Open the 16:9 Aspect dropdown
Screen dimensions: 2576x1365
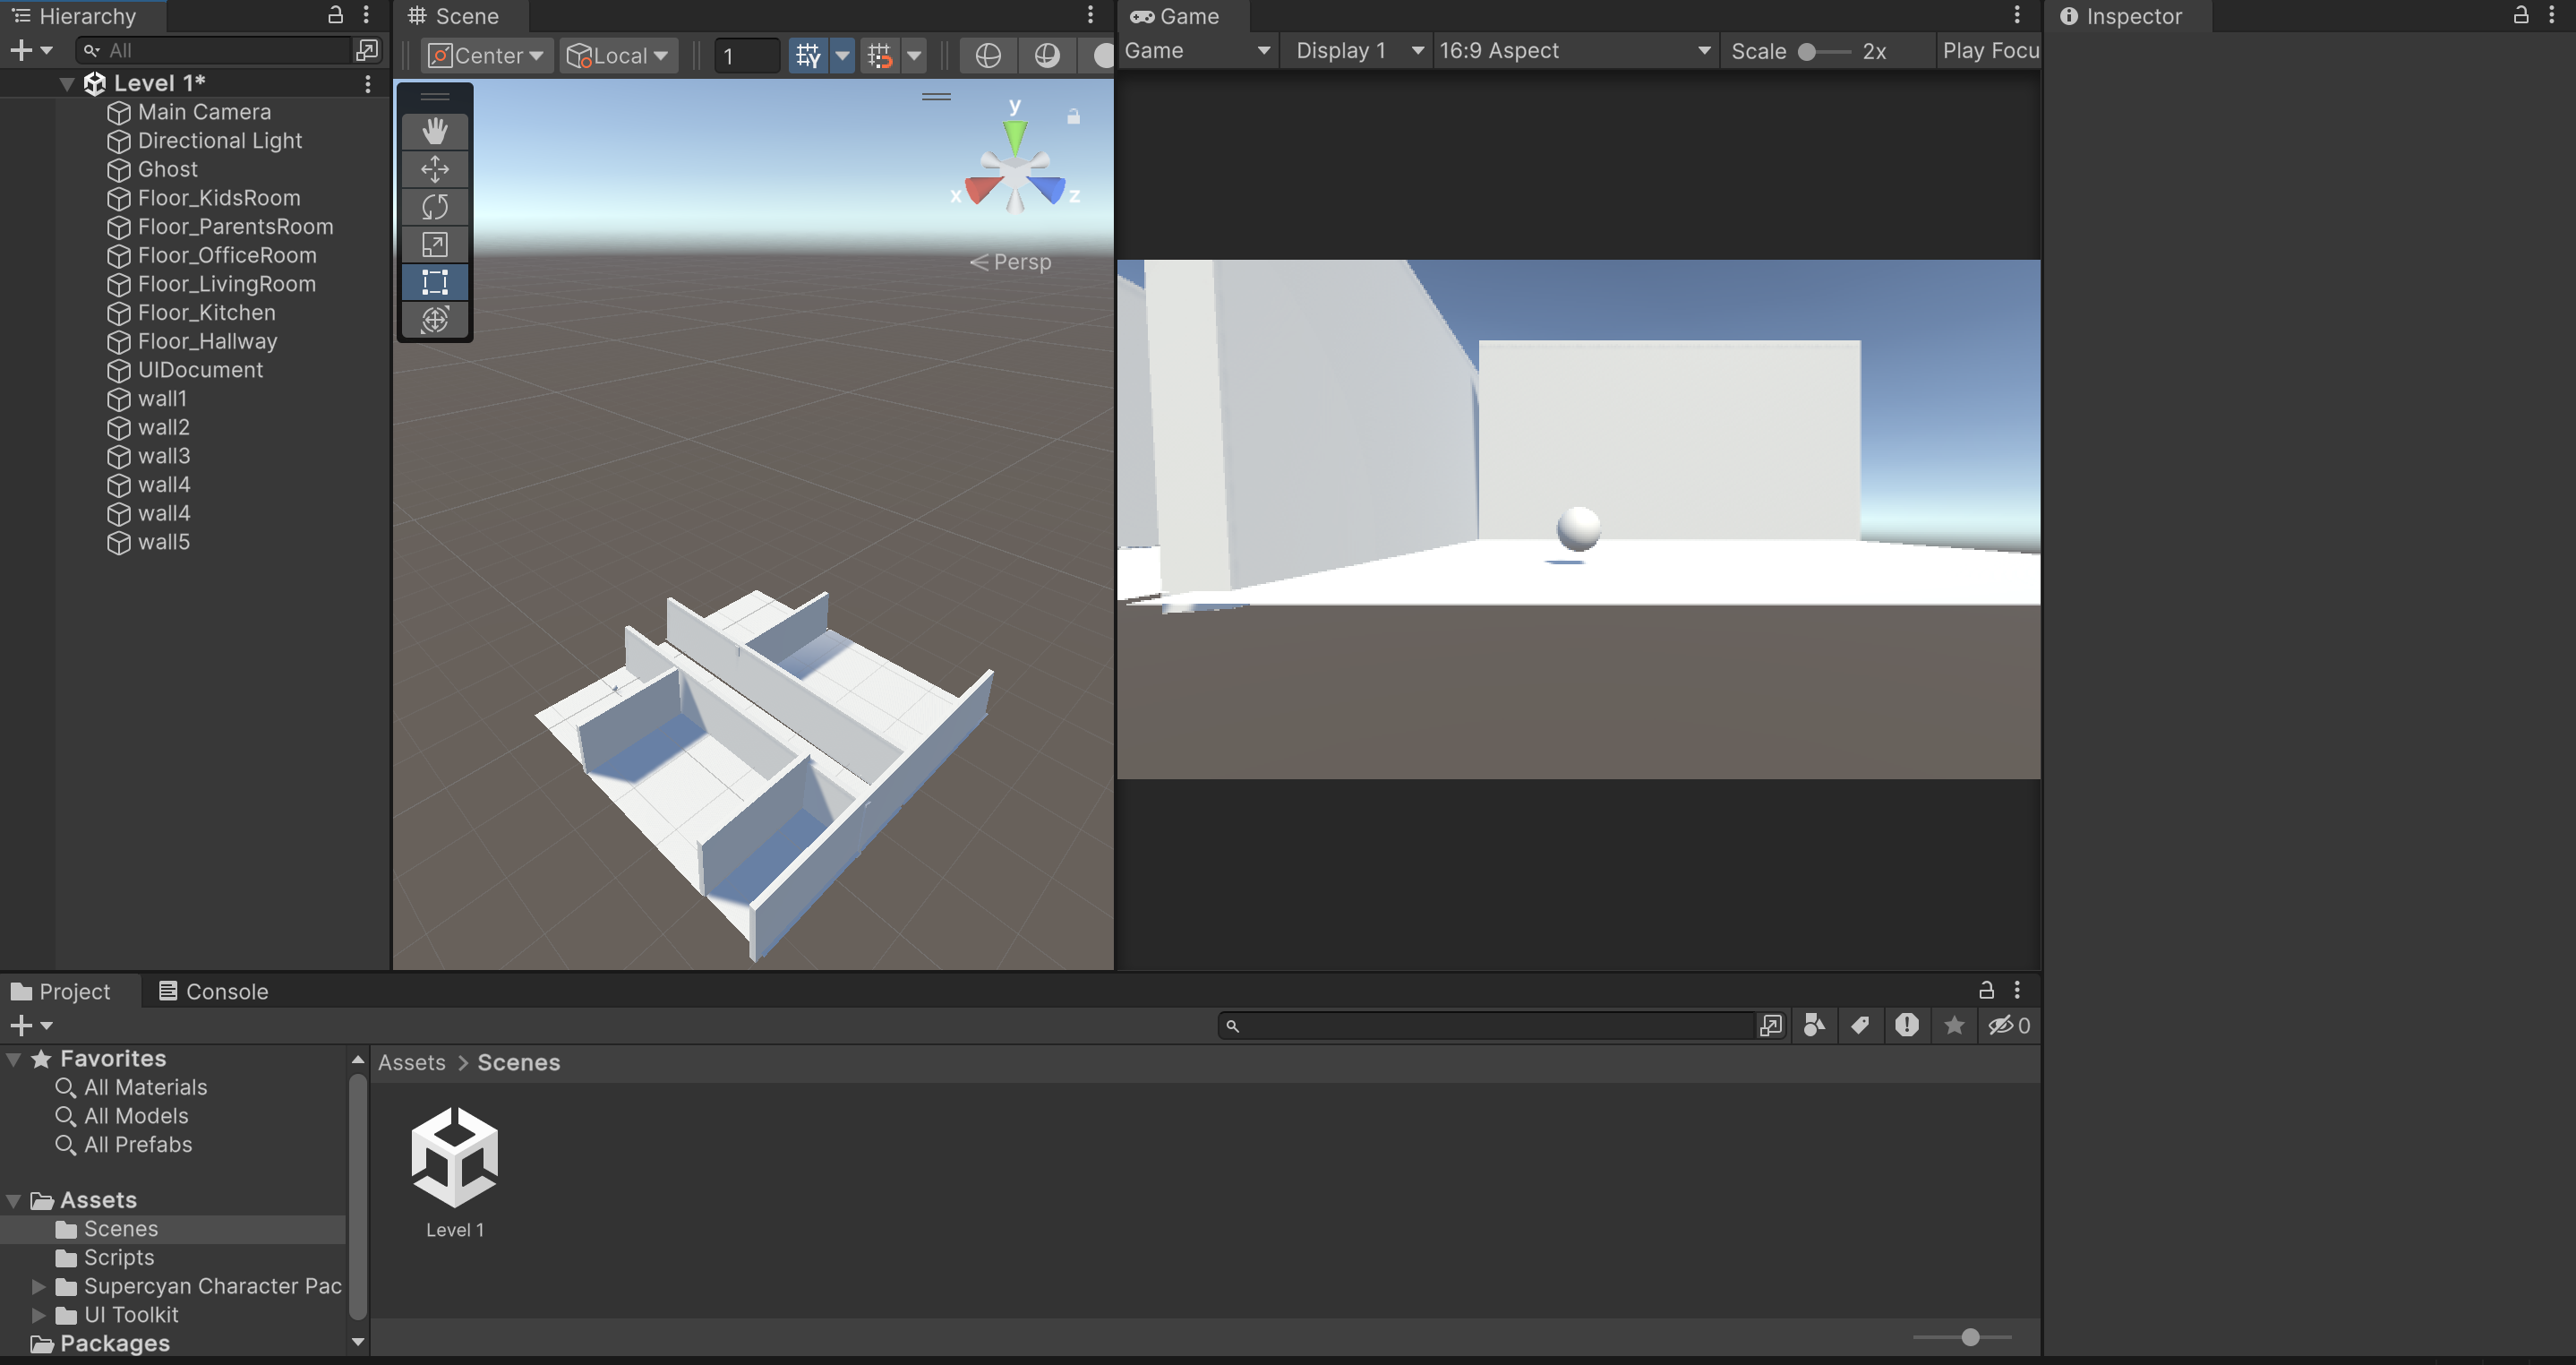coord(1574,51)
